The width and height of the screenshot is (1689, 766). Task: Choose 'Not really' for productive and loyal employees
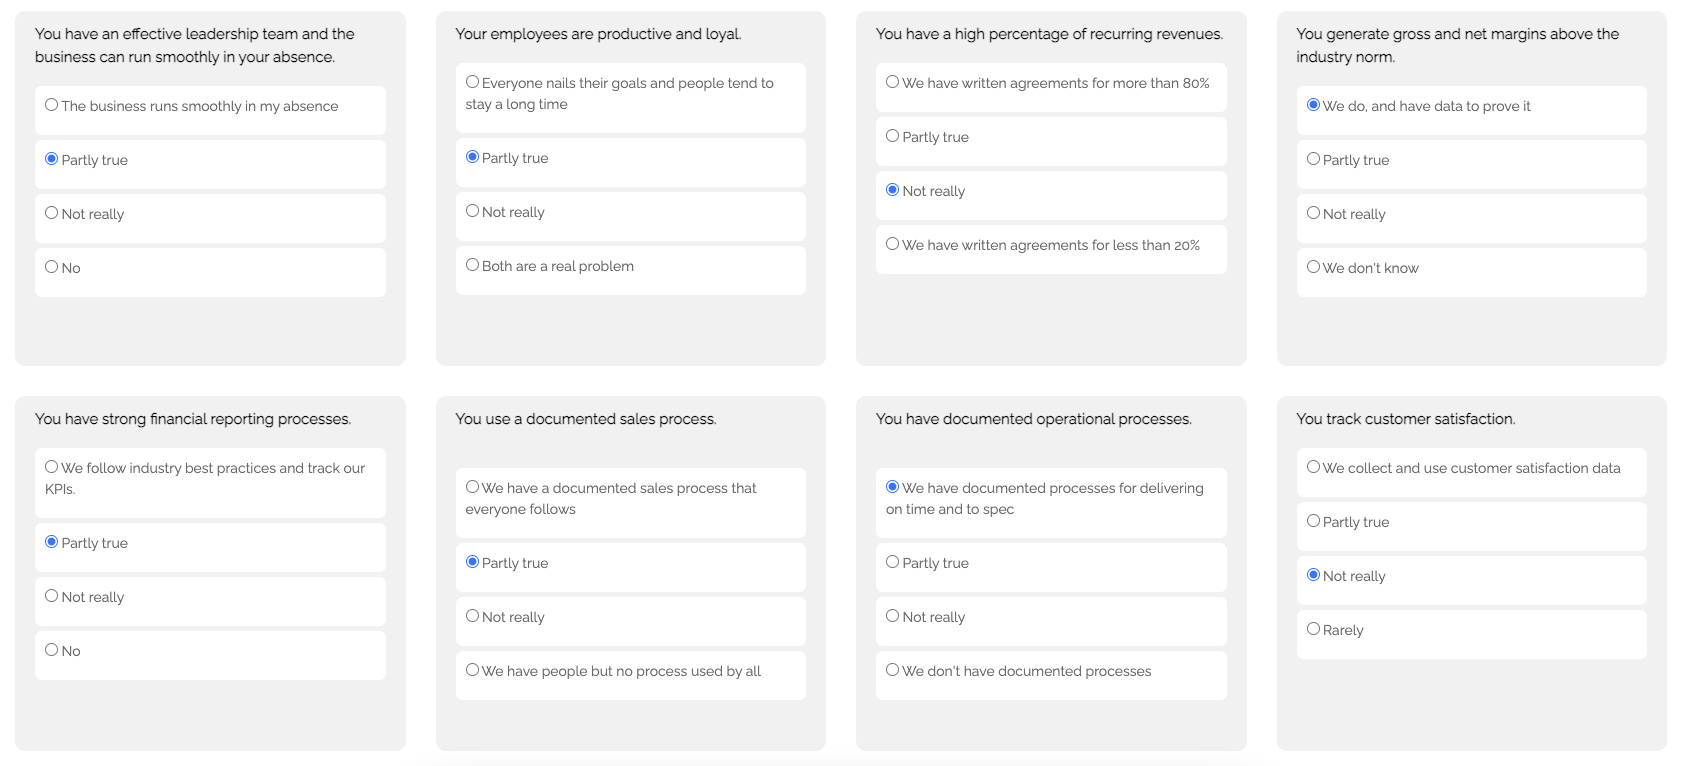[473, 211]
